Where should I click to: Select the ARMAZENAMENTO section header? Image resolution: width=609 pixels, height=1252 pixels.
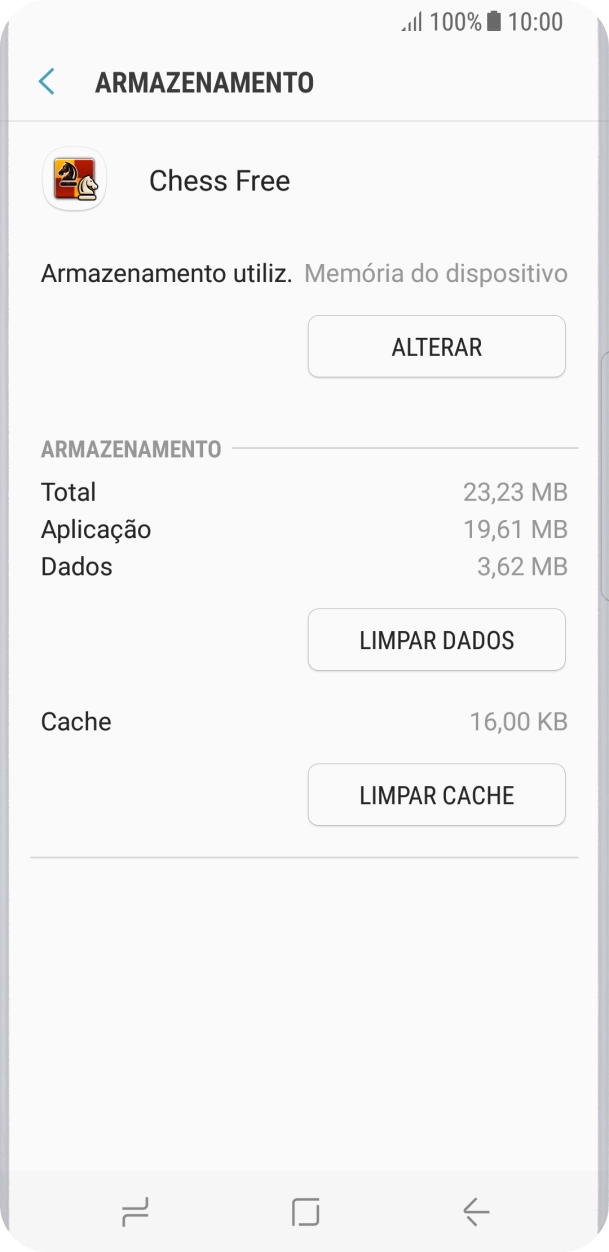(131, 450)
